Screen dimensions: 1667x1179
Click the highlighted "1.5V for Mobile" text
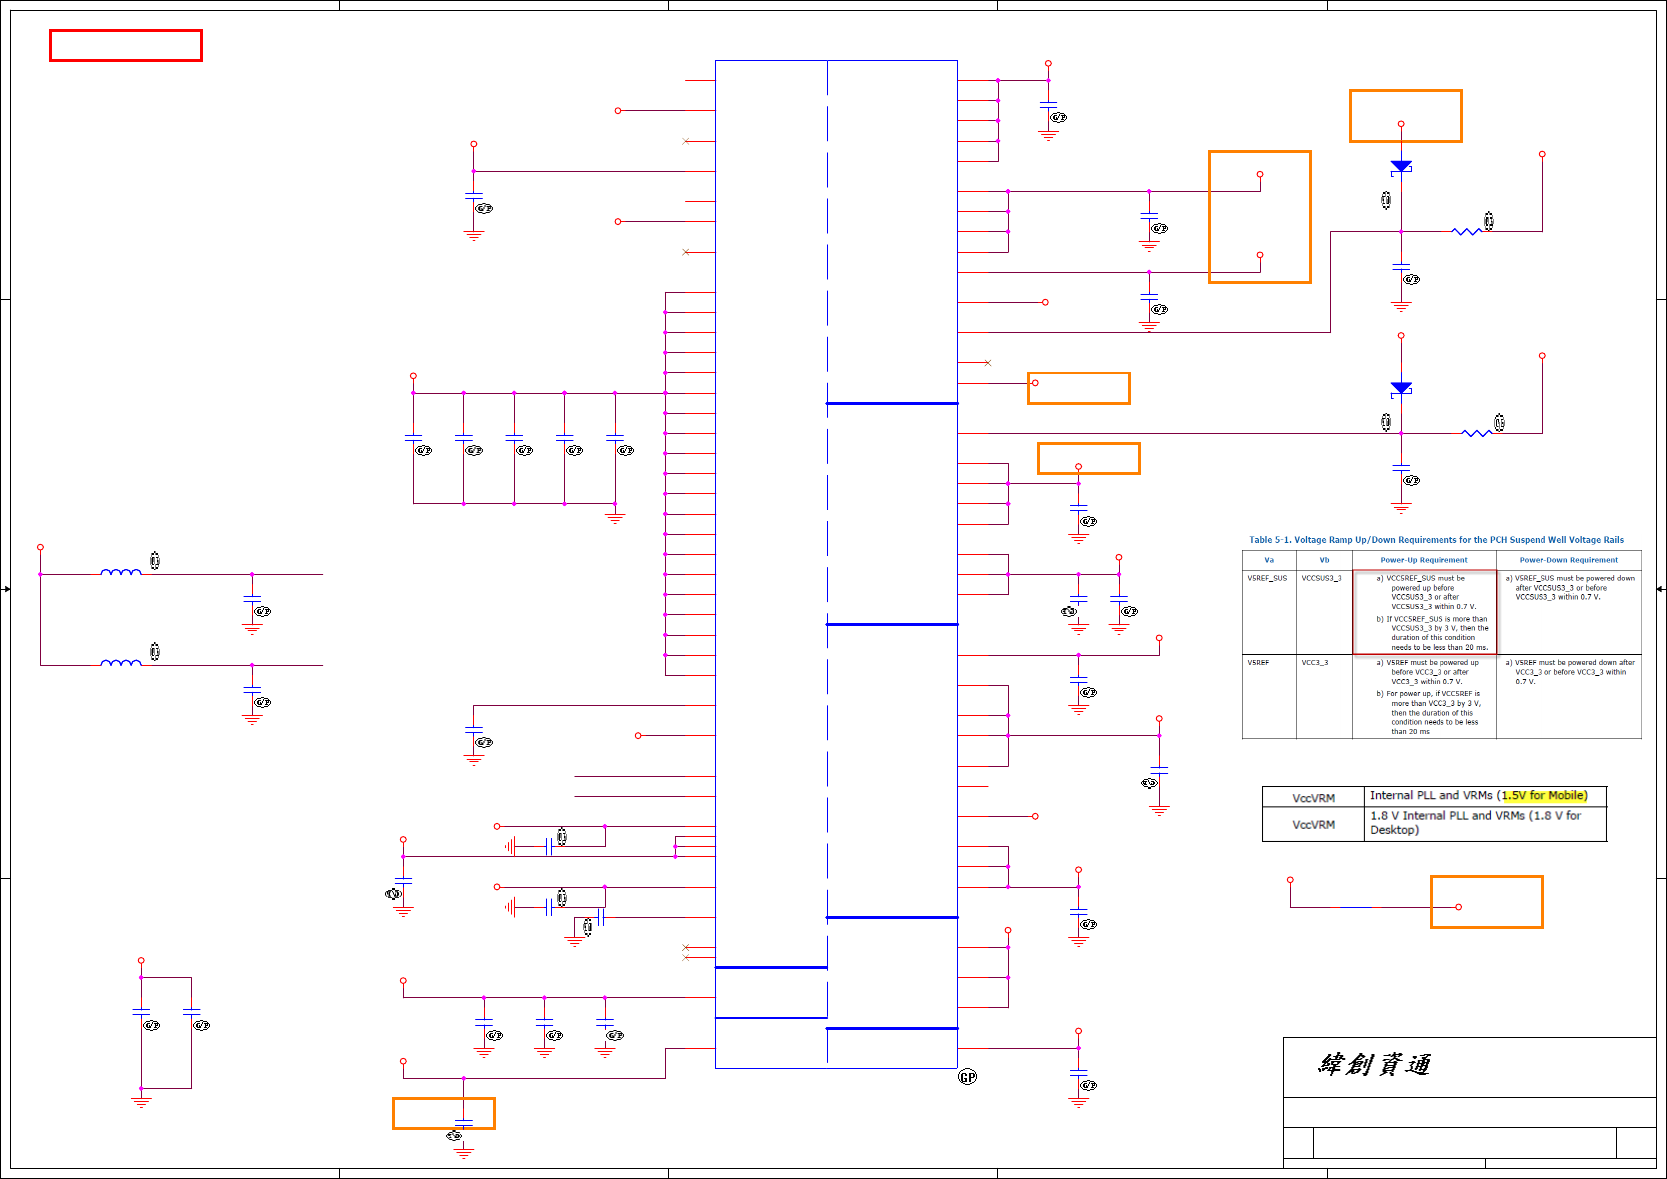pos(1545,796)
